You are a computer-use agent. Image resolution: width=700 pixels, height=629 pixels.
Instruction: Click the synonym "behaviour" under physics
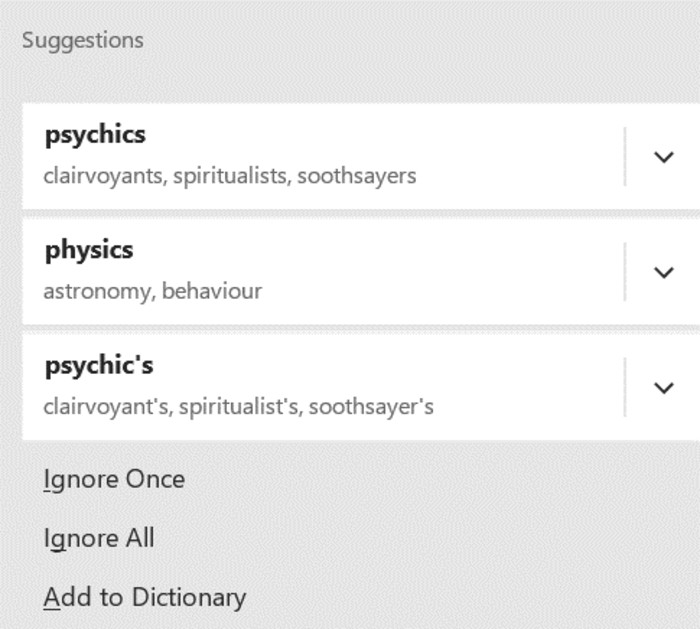[x=212, y=291]
